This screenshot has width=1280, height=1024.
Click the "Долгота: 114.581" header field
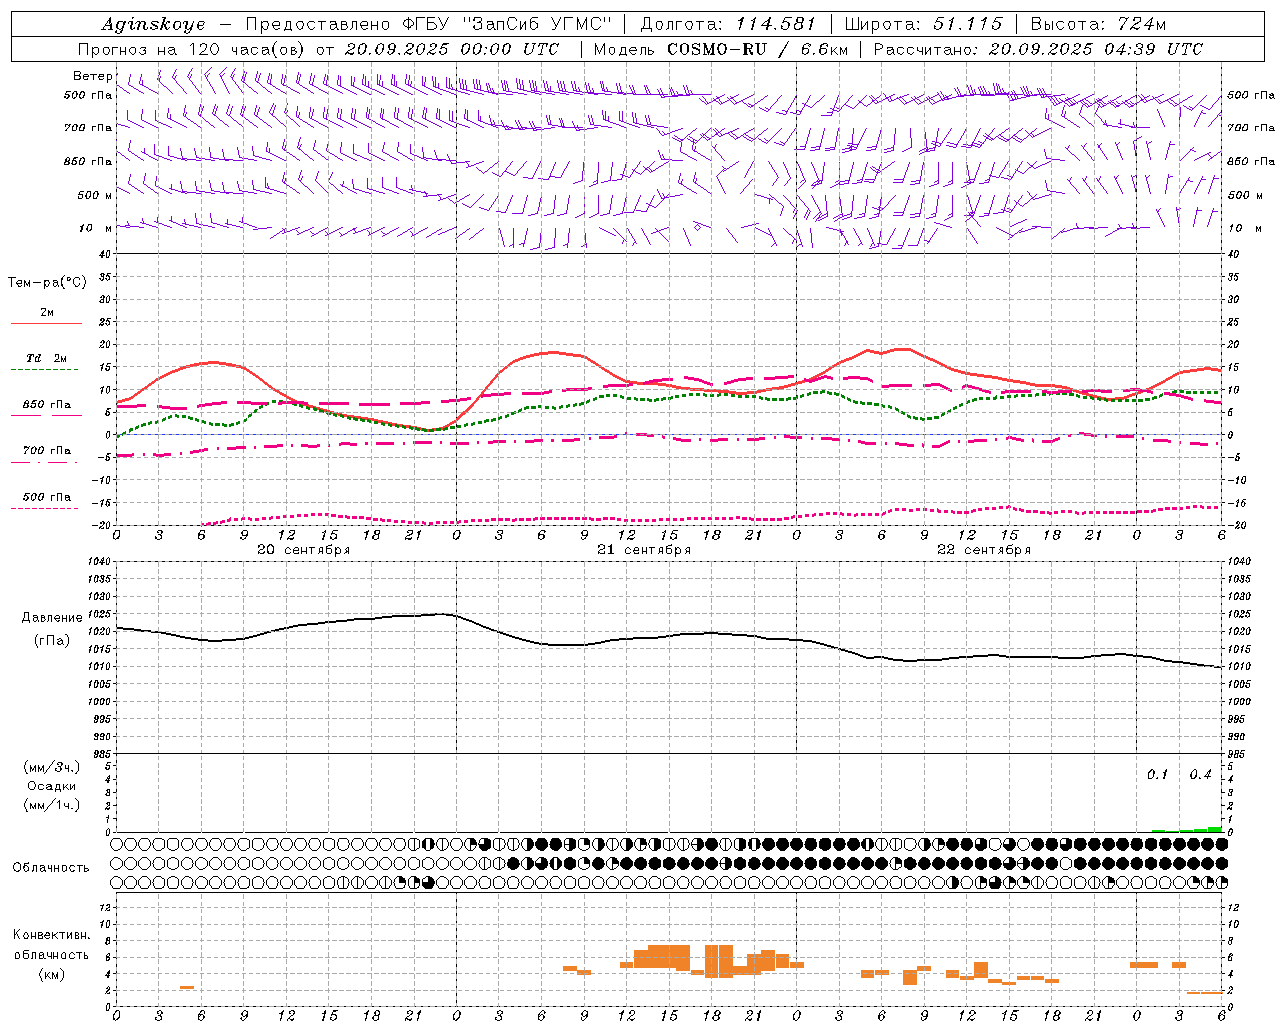[x=728, y=24]
